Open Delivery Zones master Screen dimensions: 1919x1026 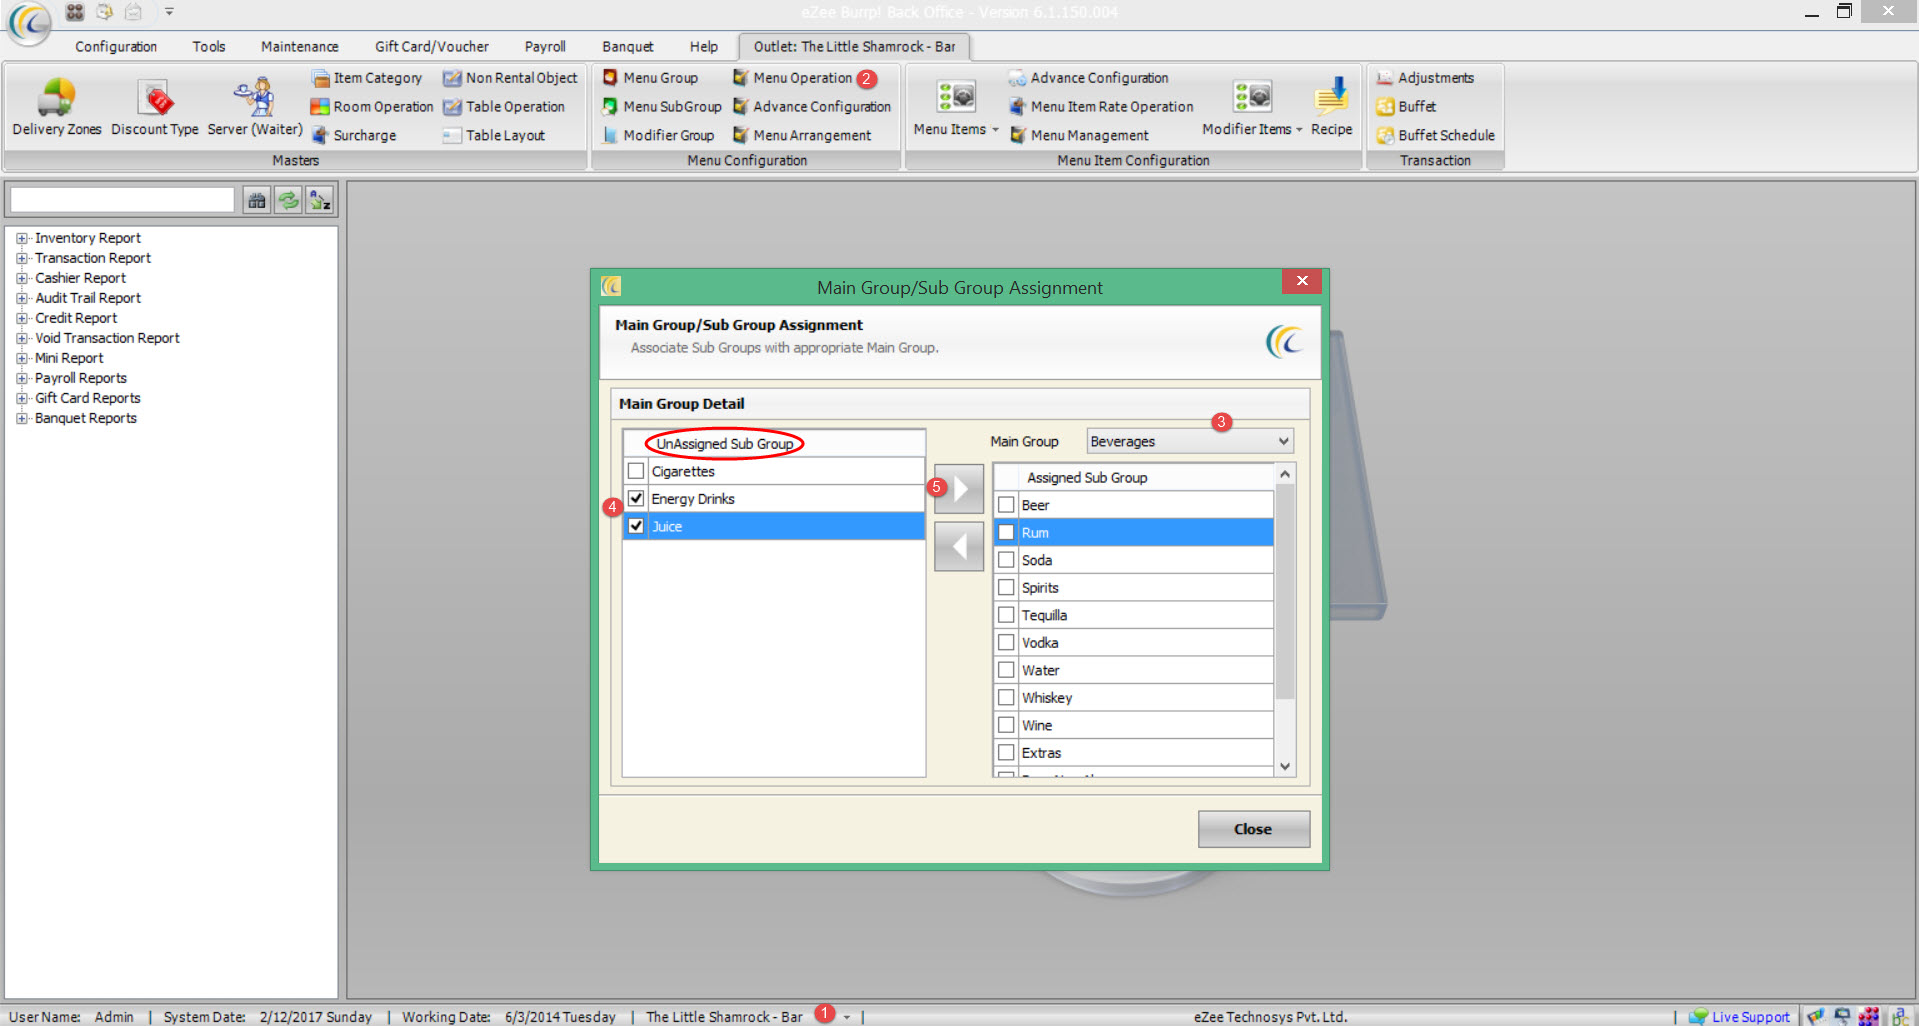tap(57, 108)
